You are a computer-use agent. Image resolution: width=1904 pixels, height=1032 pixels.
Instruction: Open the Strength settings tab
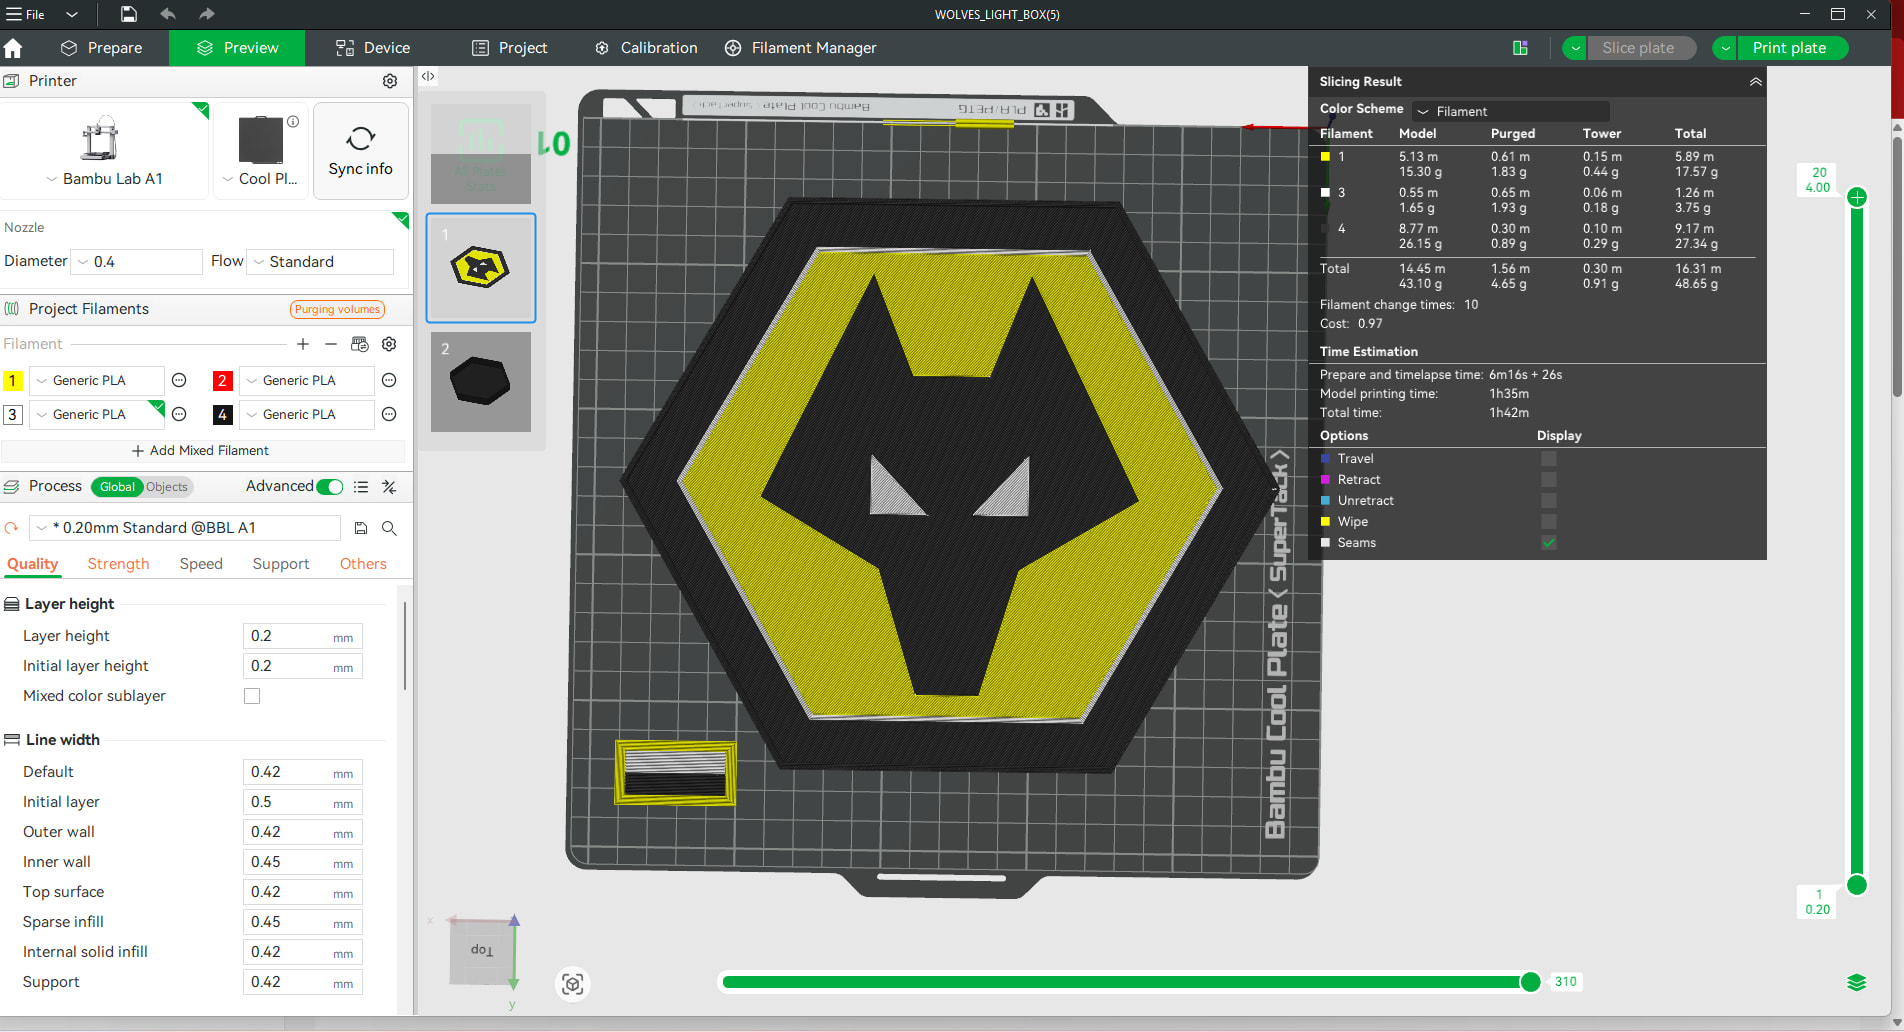[x=118, y=564]
